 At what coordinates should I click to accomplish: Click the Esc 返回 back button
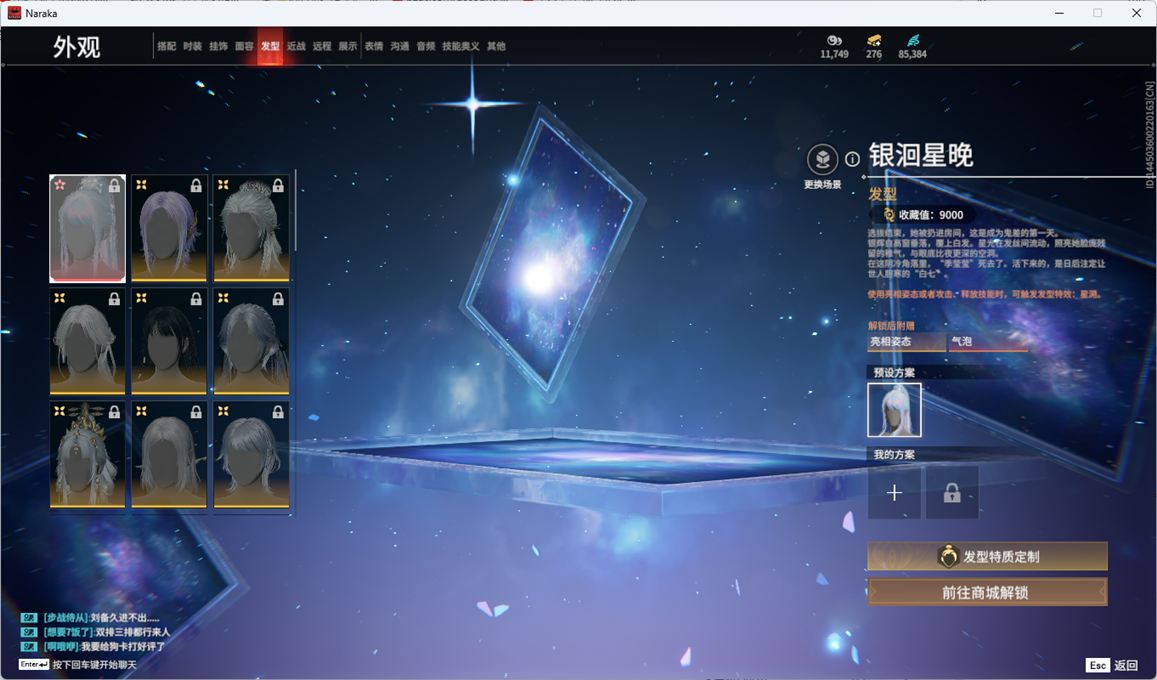click(1111, 665)
